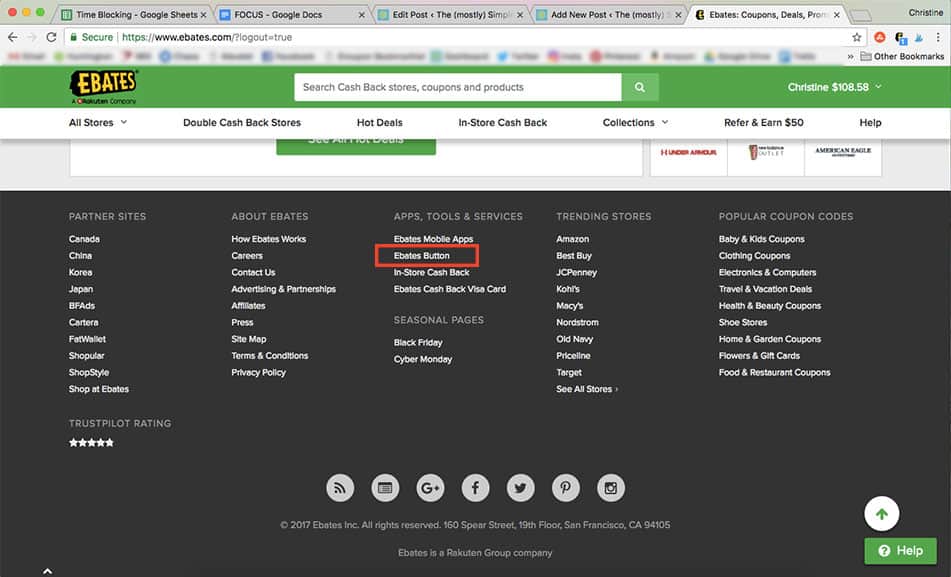Click the Ebates Button footer link
Viewport: 951px width, 577px height.
click(x=422, y=256)
